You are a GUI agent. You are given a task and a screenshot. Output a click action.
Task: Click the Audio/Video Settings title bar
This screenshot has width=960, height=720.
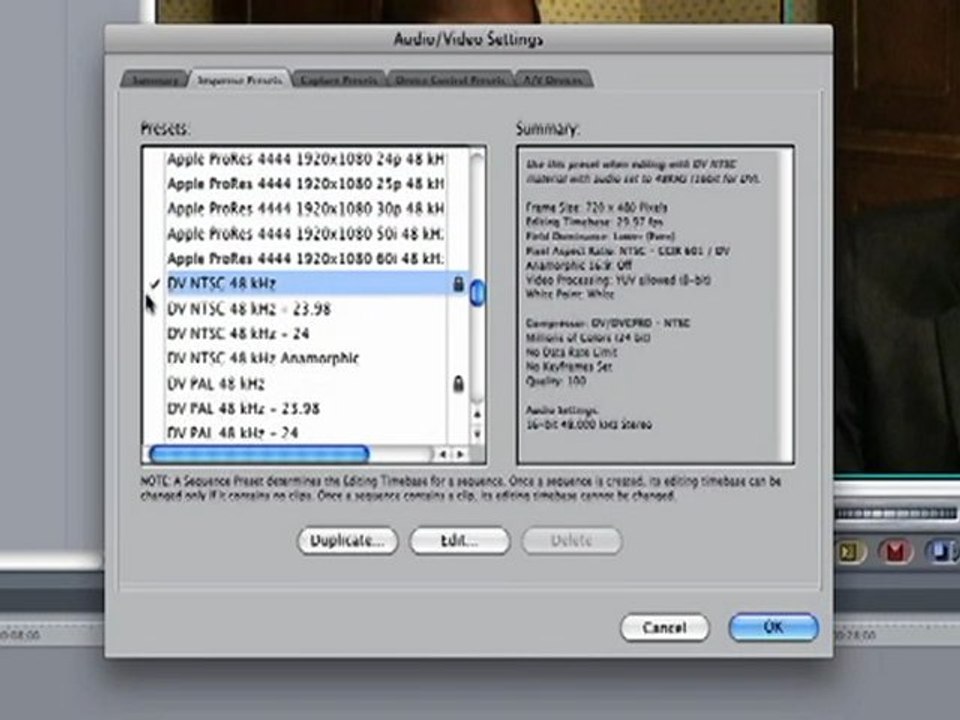click(468, 39)
